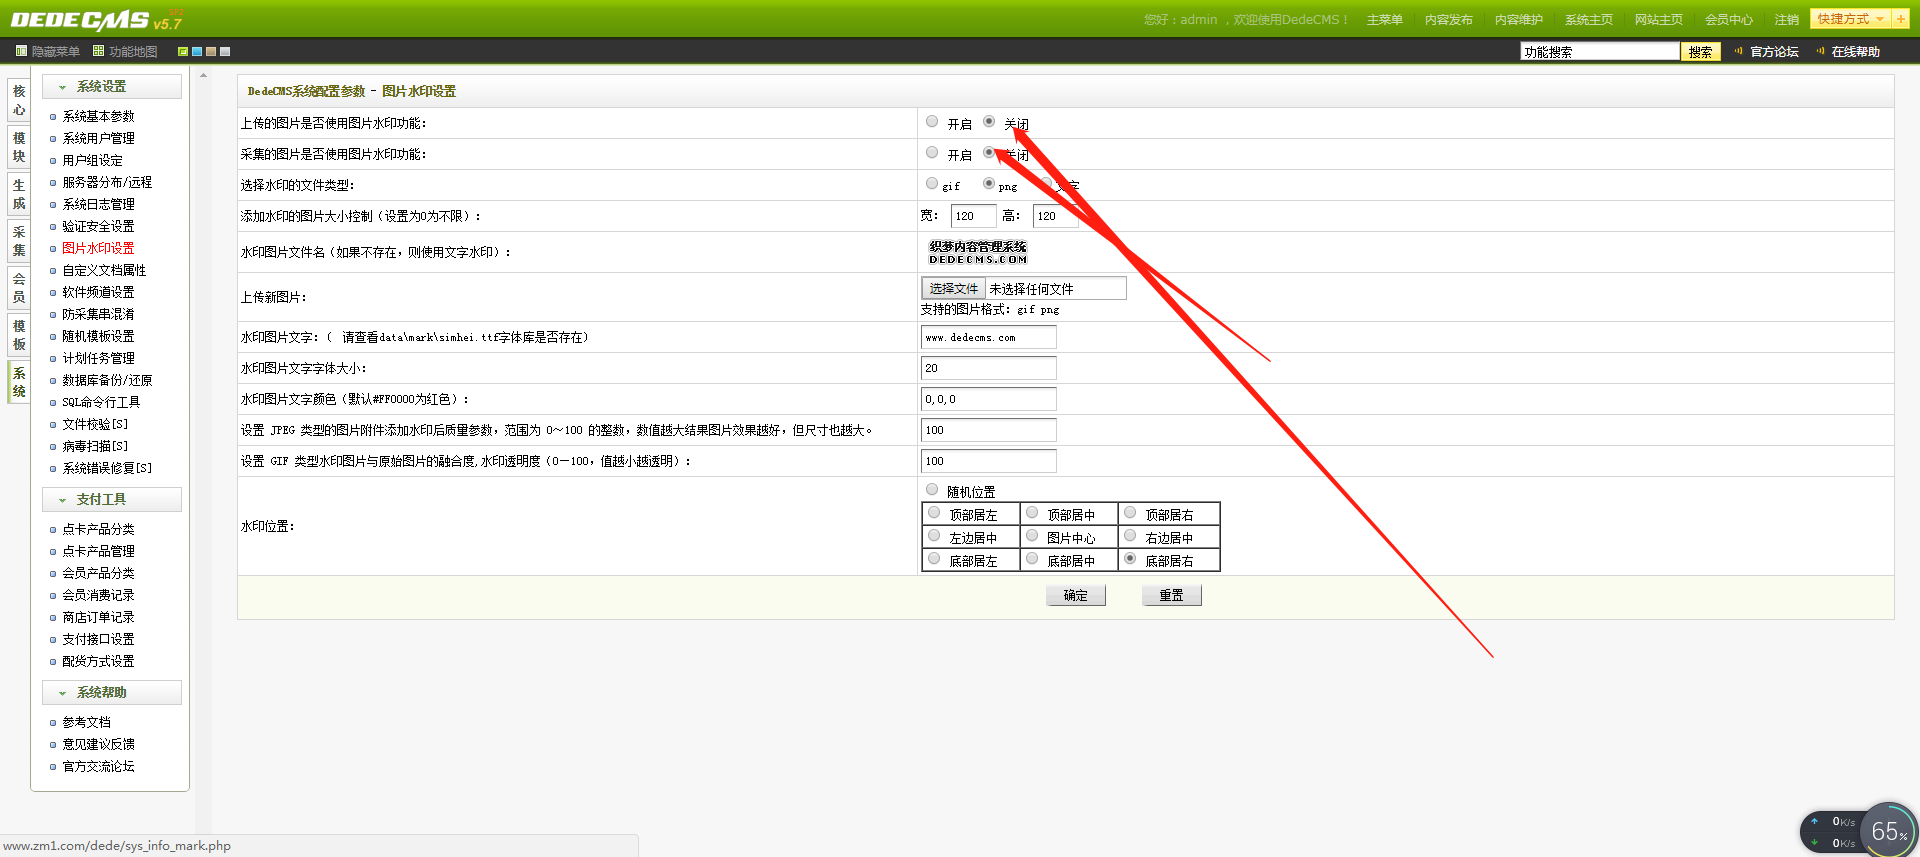Open 内容发布 in top navigation
Image resolution: width=1920 pixels, height=857 pixels.
tap(1449, 20)
